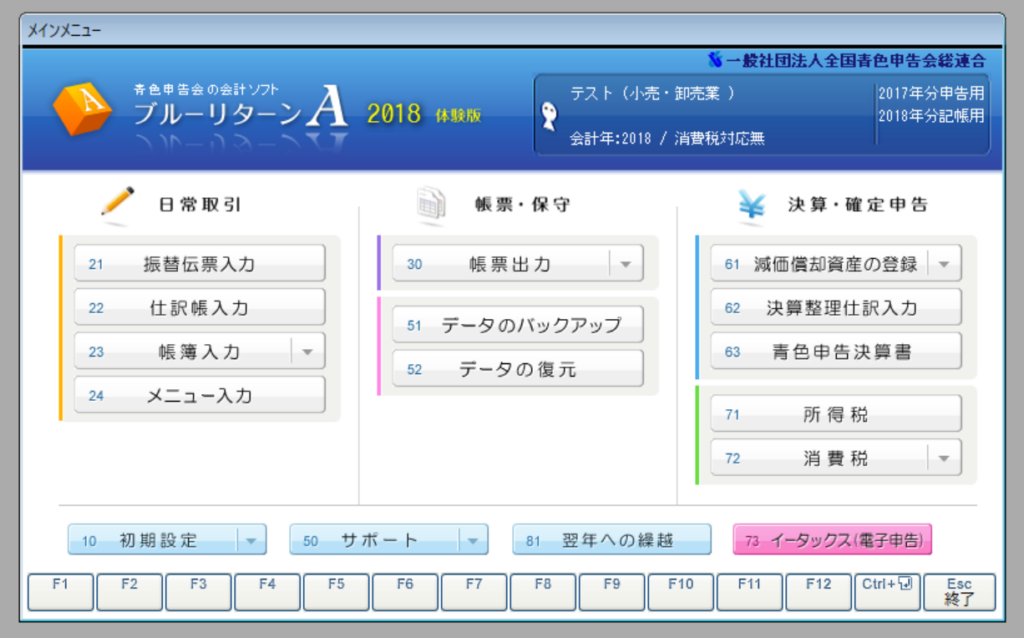
Task: Click the F7 function key button
Action: [474, 592]
